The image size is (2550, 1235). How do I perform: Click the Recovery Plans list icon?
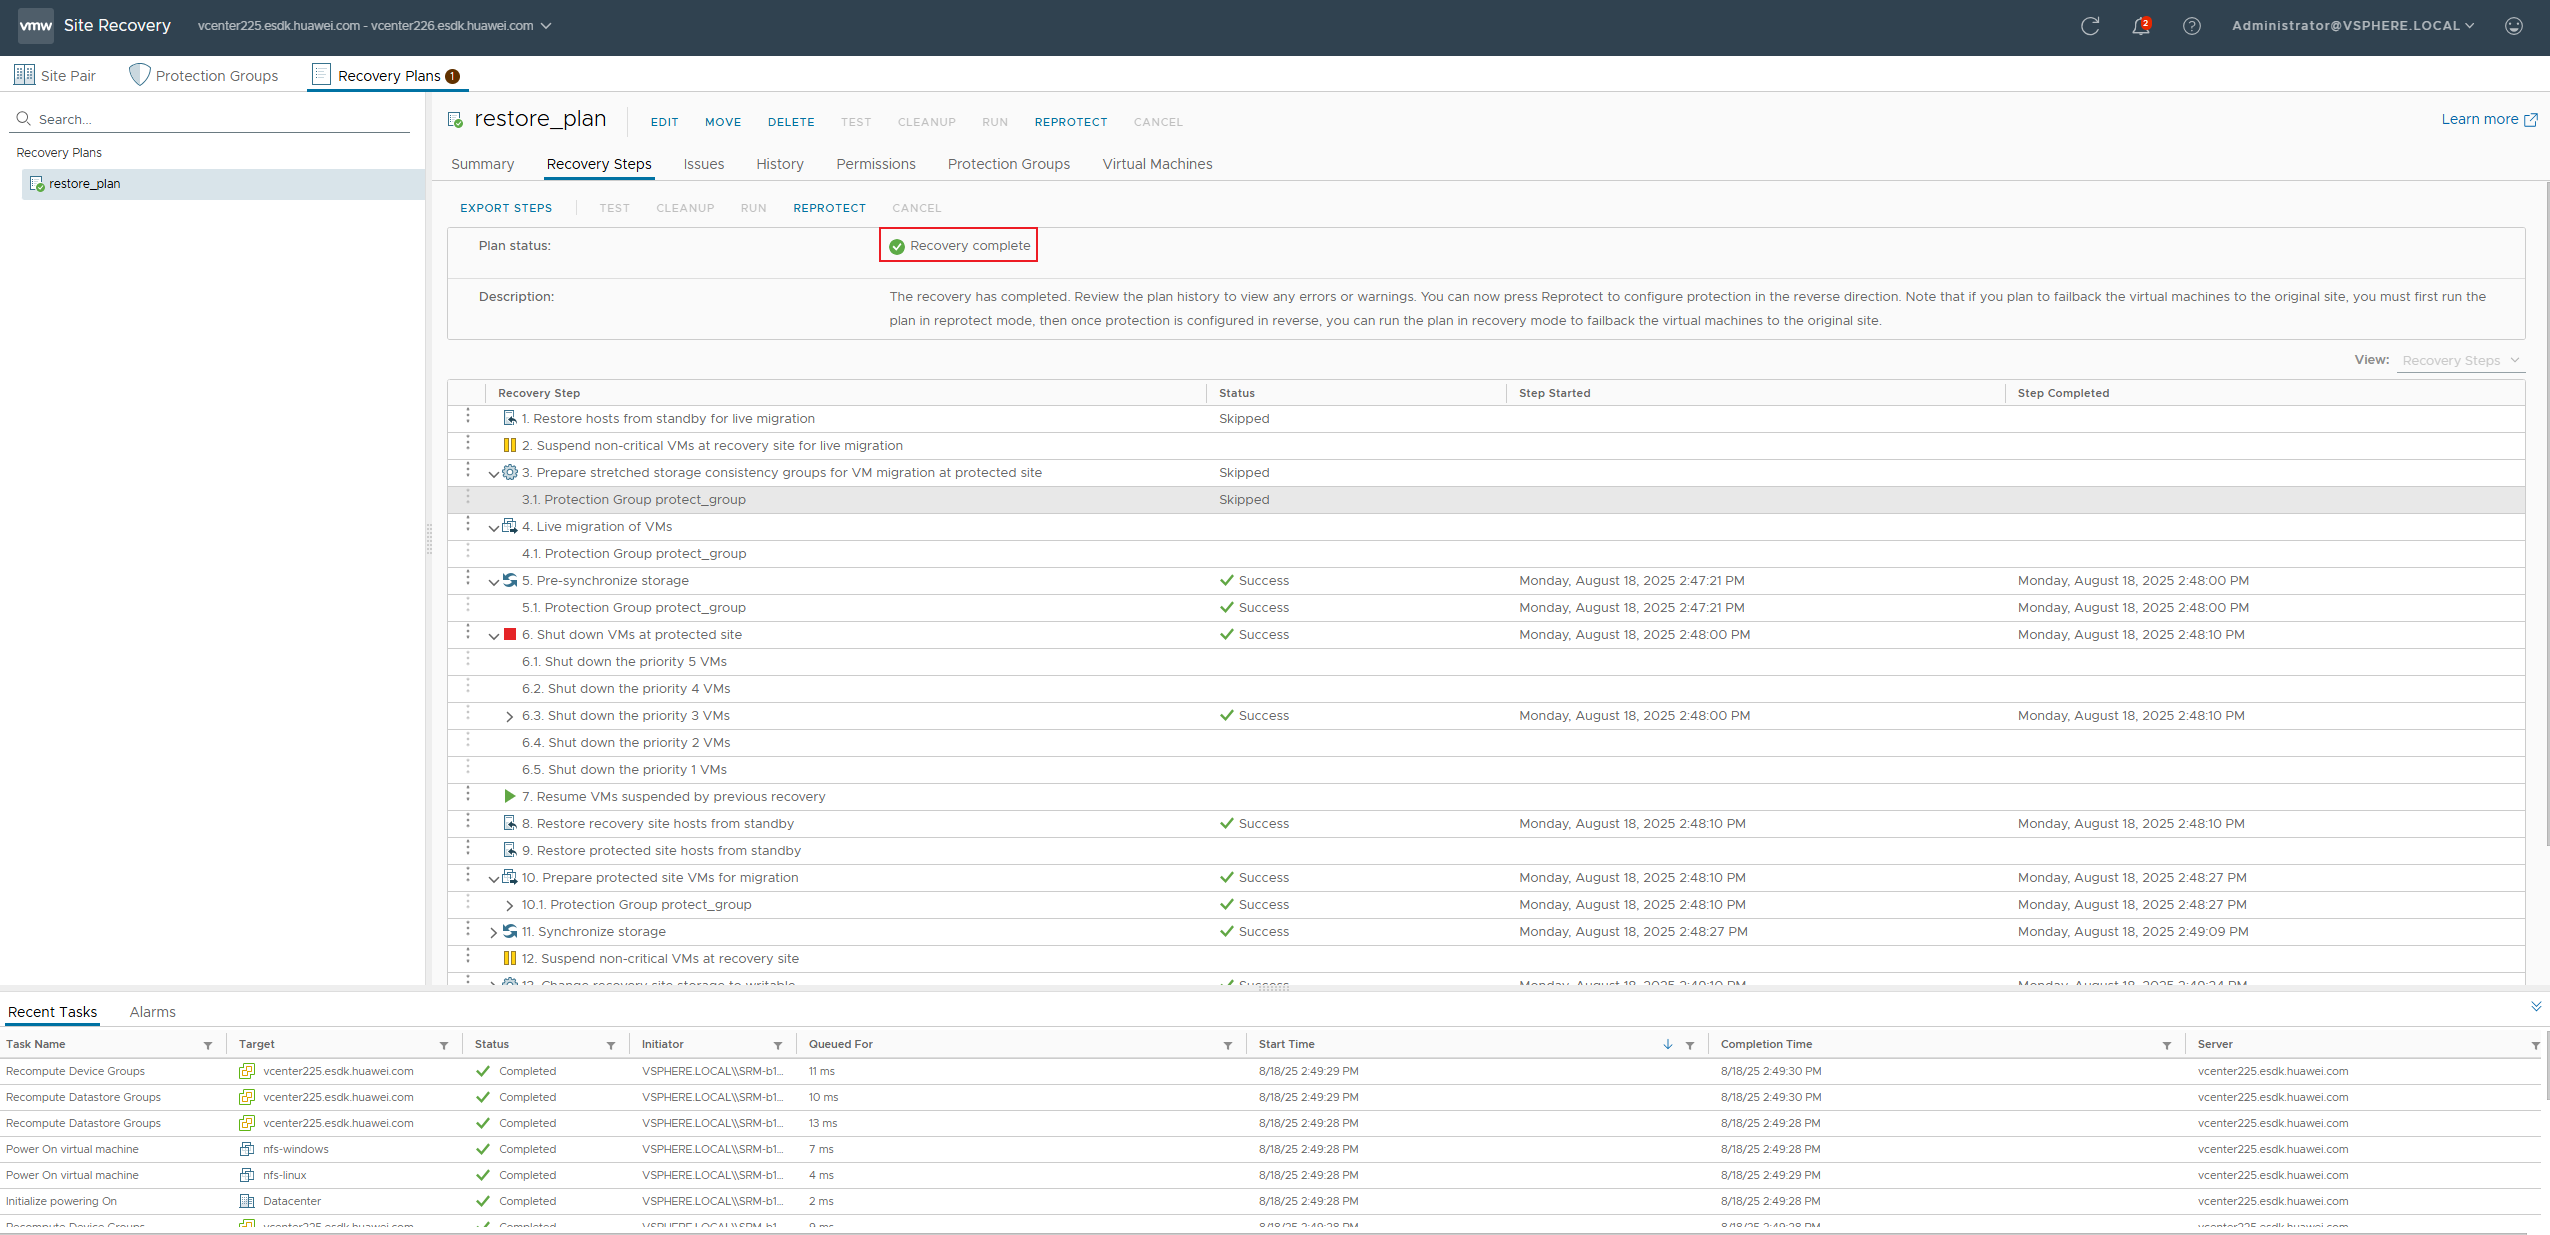click(x=321, y=75)
